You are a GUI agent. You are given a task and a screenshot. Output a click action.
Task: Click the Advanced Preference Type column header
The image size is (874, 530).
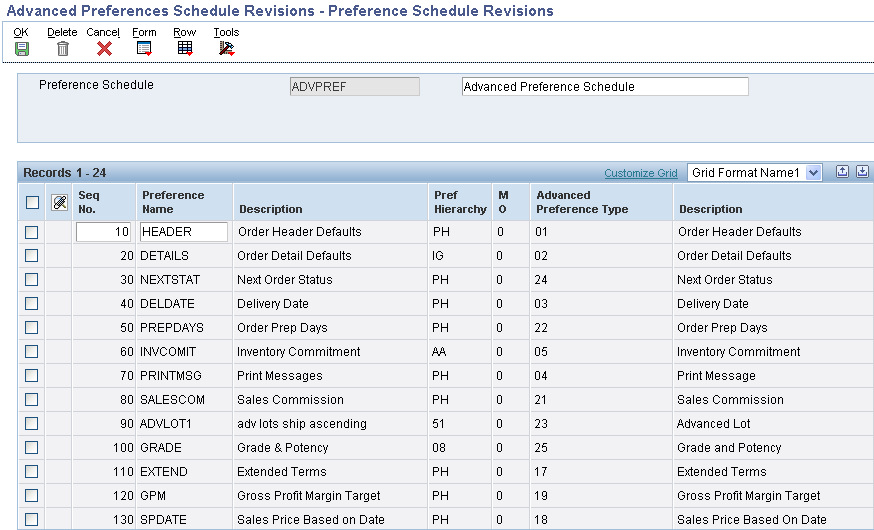[x=602, y=202]
